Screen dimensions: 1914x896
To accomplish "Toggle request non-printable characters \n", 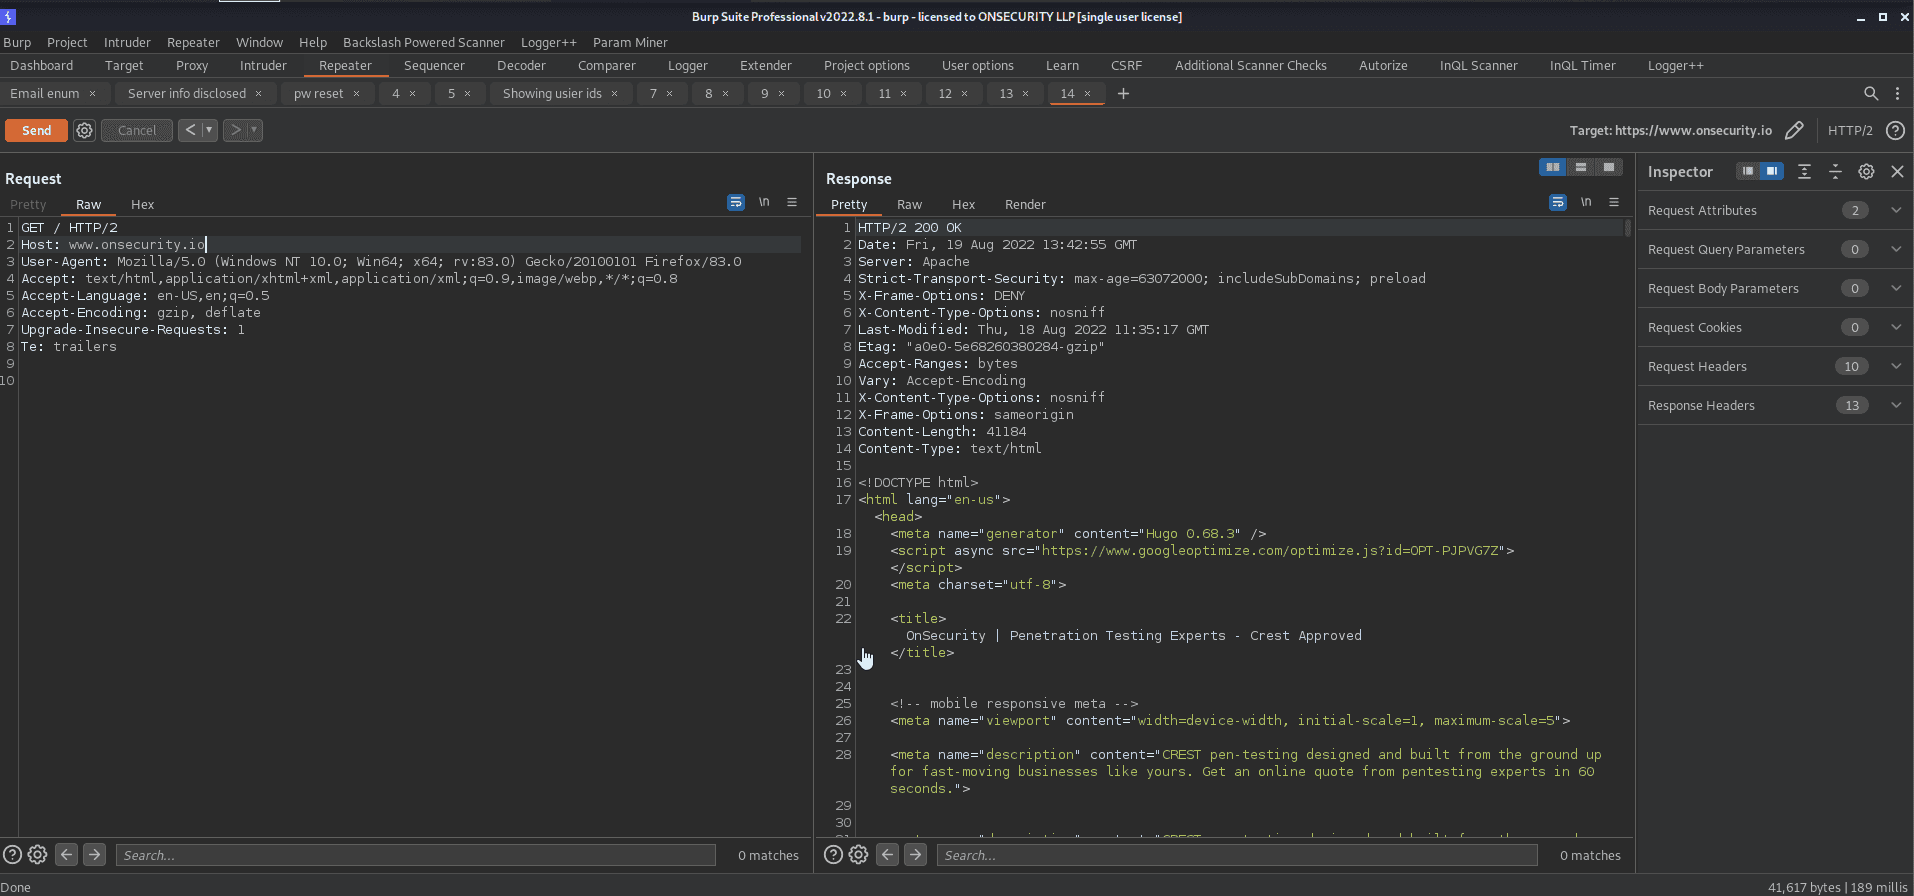I will point(764,202).
